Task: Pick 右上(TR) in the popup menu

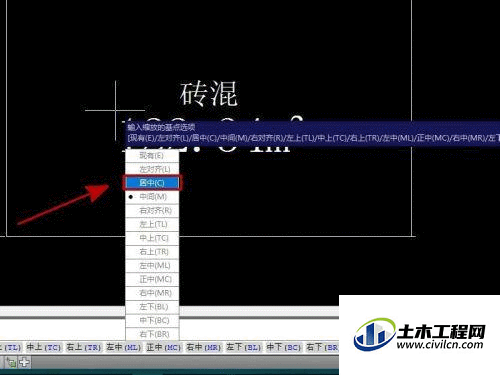Action: click(x=152, y=252)
